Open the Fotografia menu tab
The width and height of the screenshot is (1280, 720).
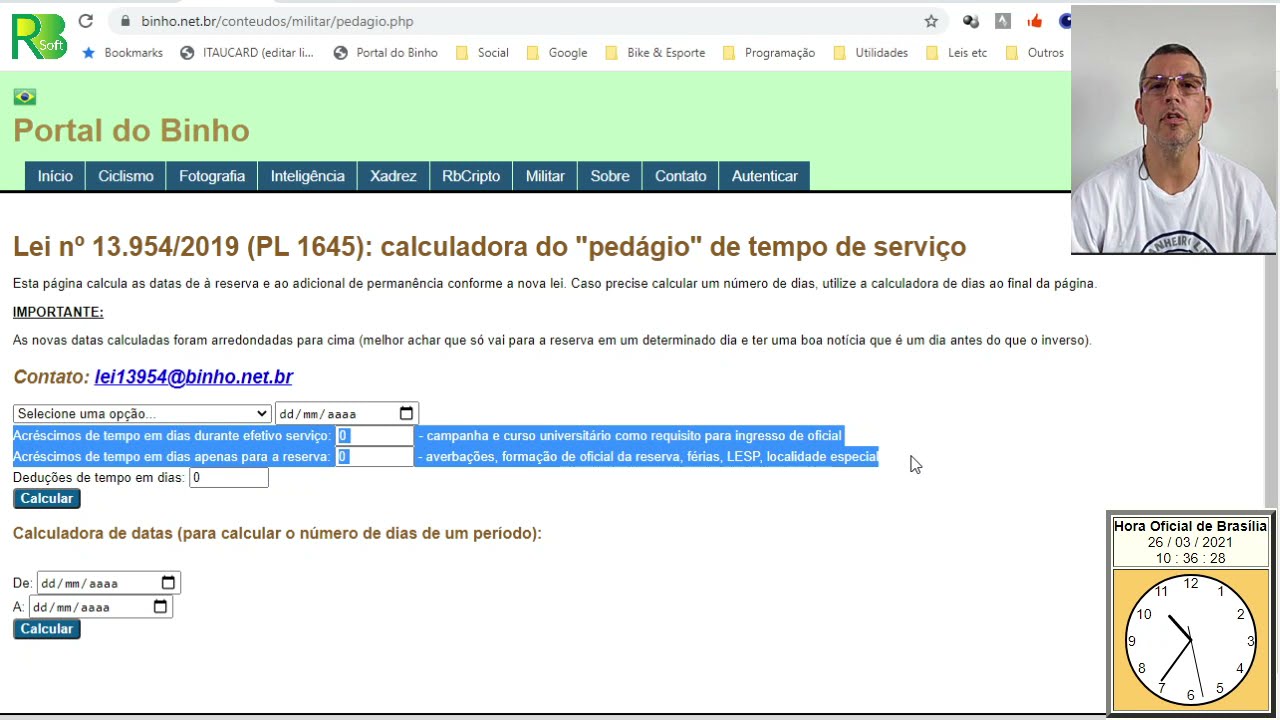tap(212, 176)
